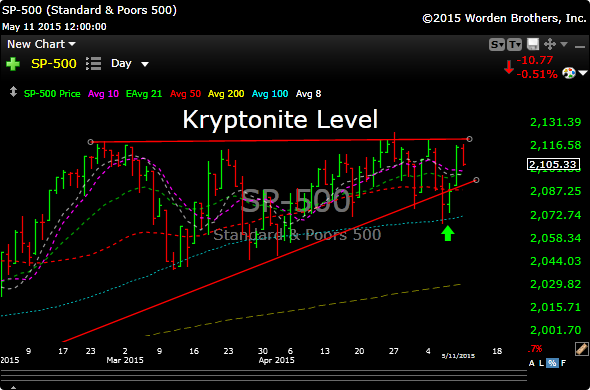Click the 2,058.34 price scale label
This screenshot has height=390, width=590.
point(555,238)
